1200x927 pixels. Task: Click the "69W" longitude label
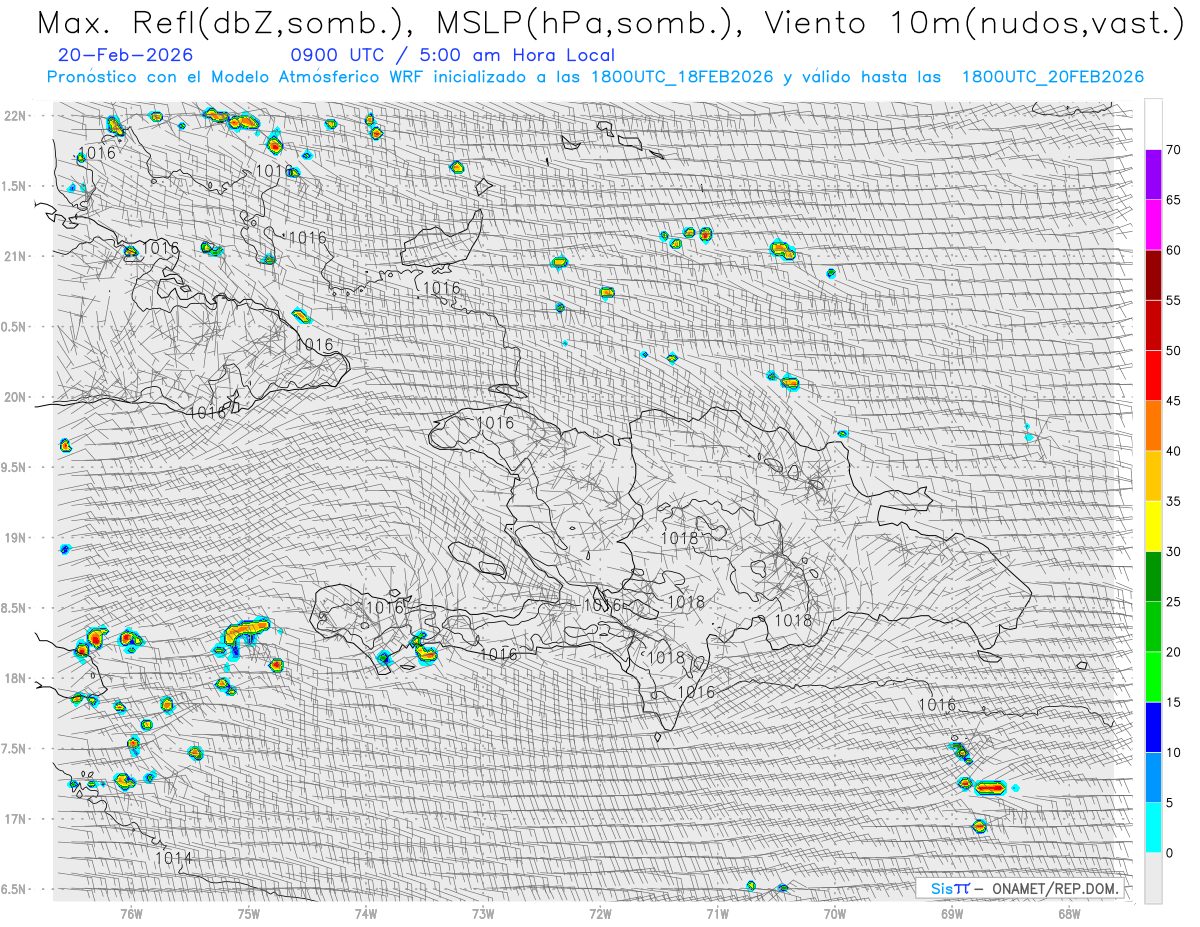tap(952, 912)
